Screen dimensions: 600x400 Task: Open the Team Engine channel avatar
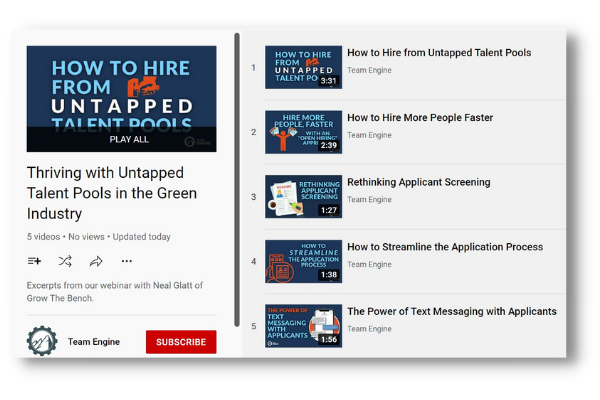click(x=42, y=341)
